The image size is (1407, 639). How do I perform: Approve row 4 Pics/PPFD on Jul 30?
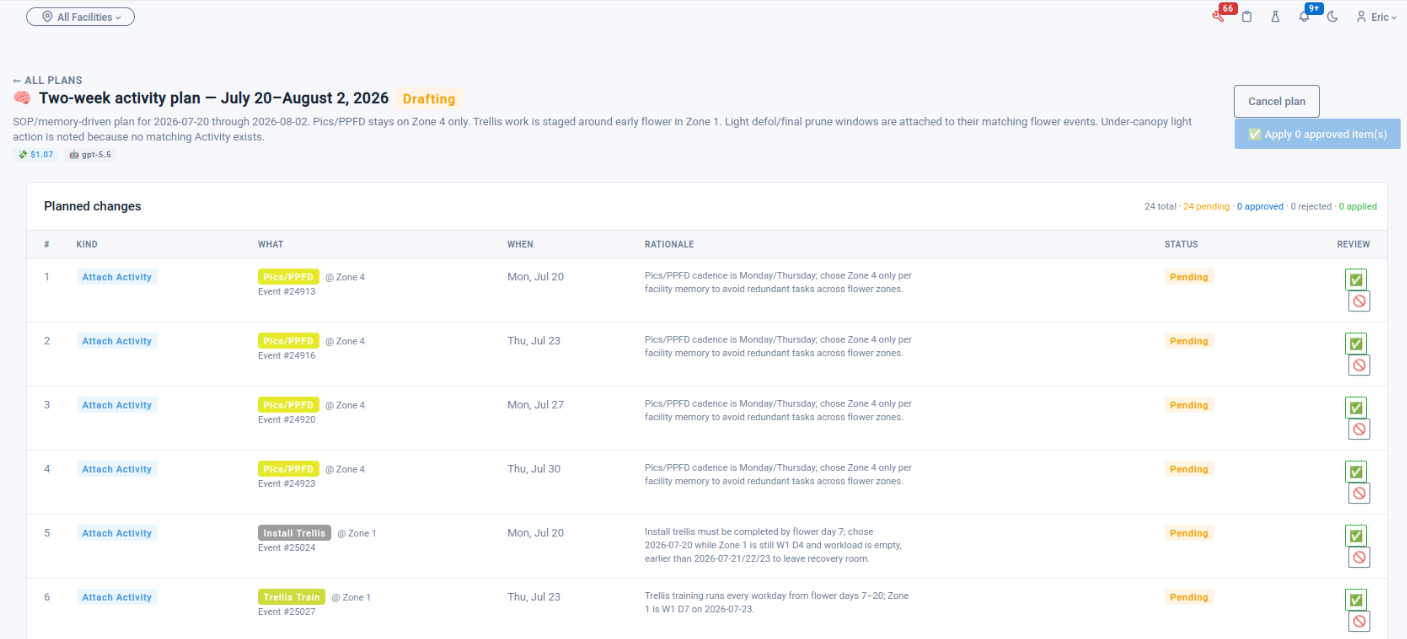(1356, 471)
